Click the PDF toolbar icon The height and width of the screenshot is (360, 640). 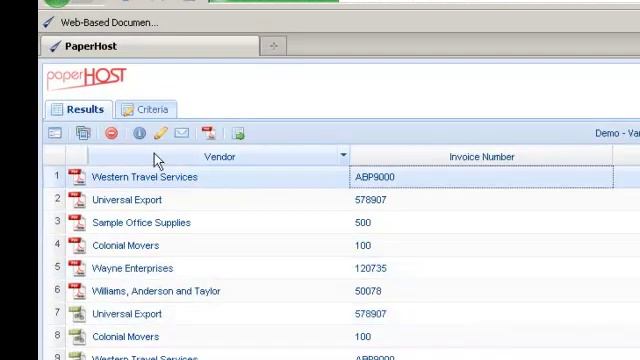click(209, 133)
